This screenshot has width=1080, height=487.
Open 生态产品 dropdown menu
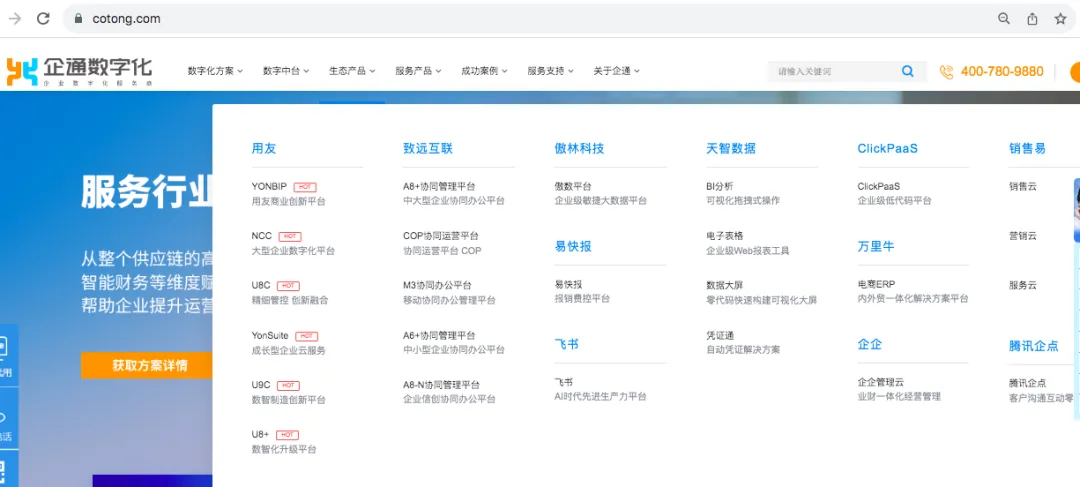click(x=352, y=71)
